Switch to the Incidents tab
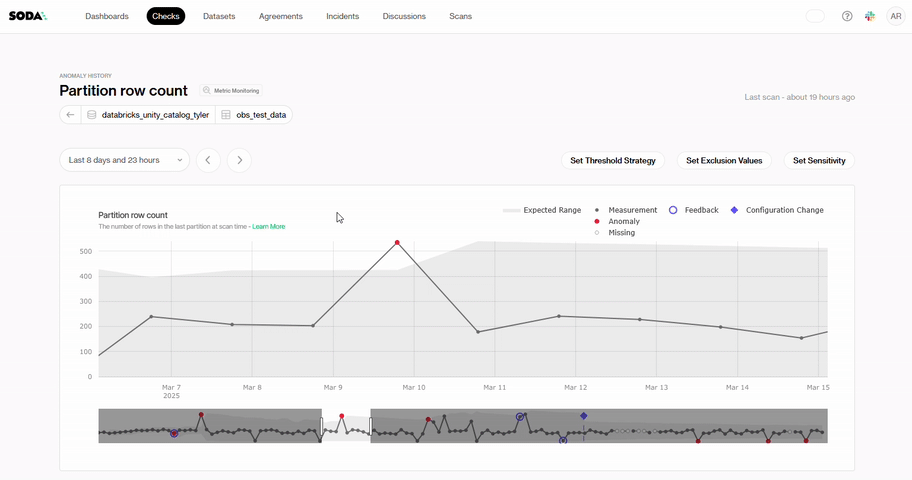Screen dimensions: 912x480 pyautogui.click(x=342, y=16)
